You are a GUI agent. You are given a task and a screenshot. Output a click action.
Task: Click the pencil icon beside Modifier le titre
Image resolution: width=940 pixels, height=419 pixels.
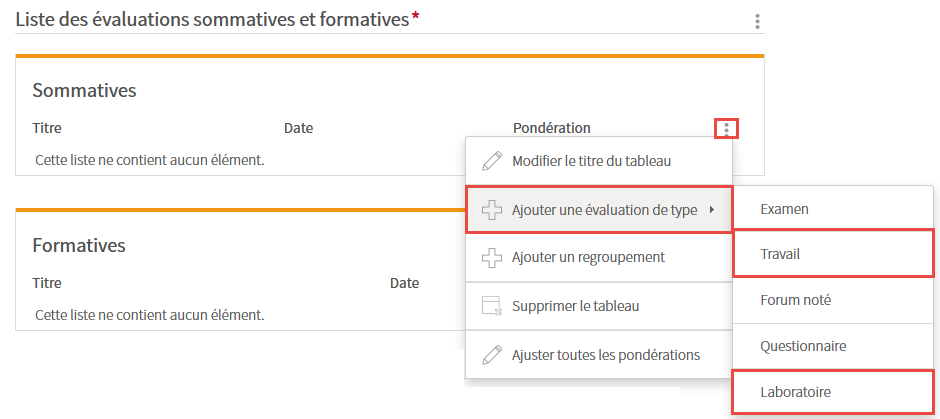tap(492, 161)
